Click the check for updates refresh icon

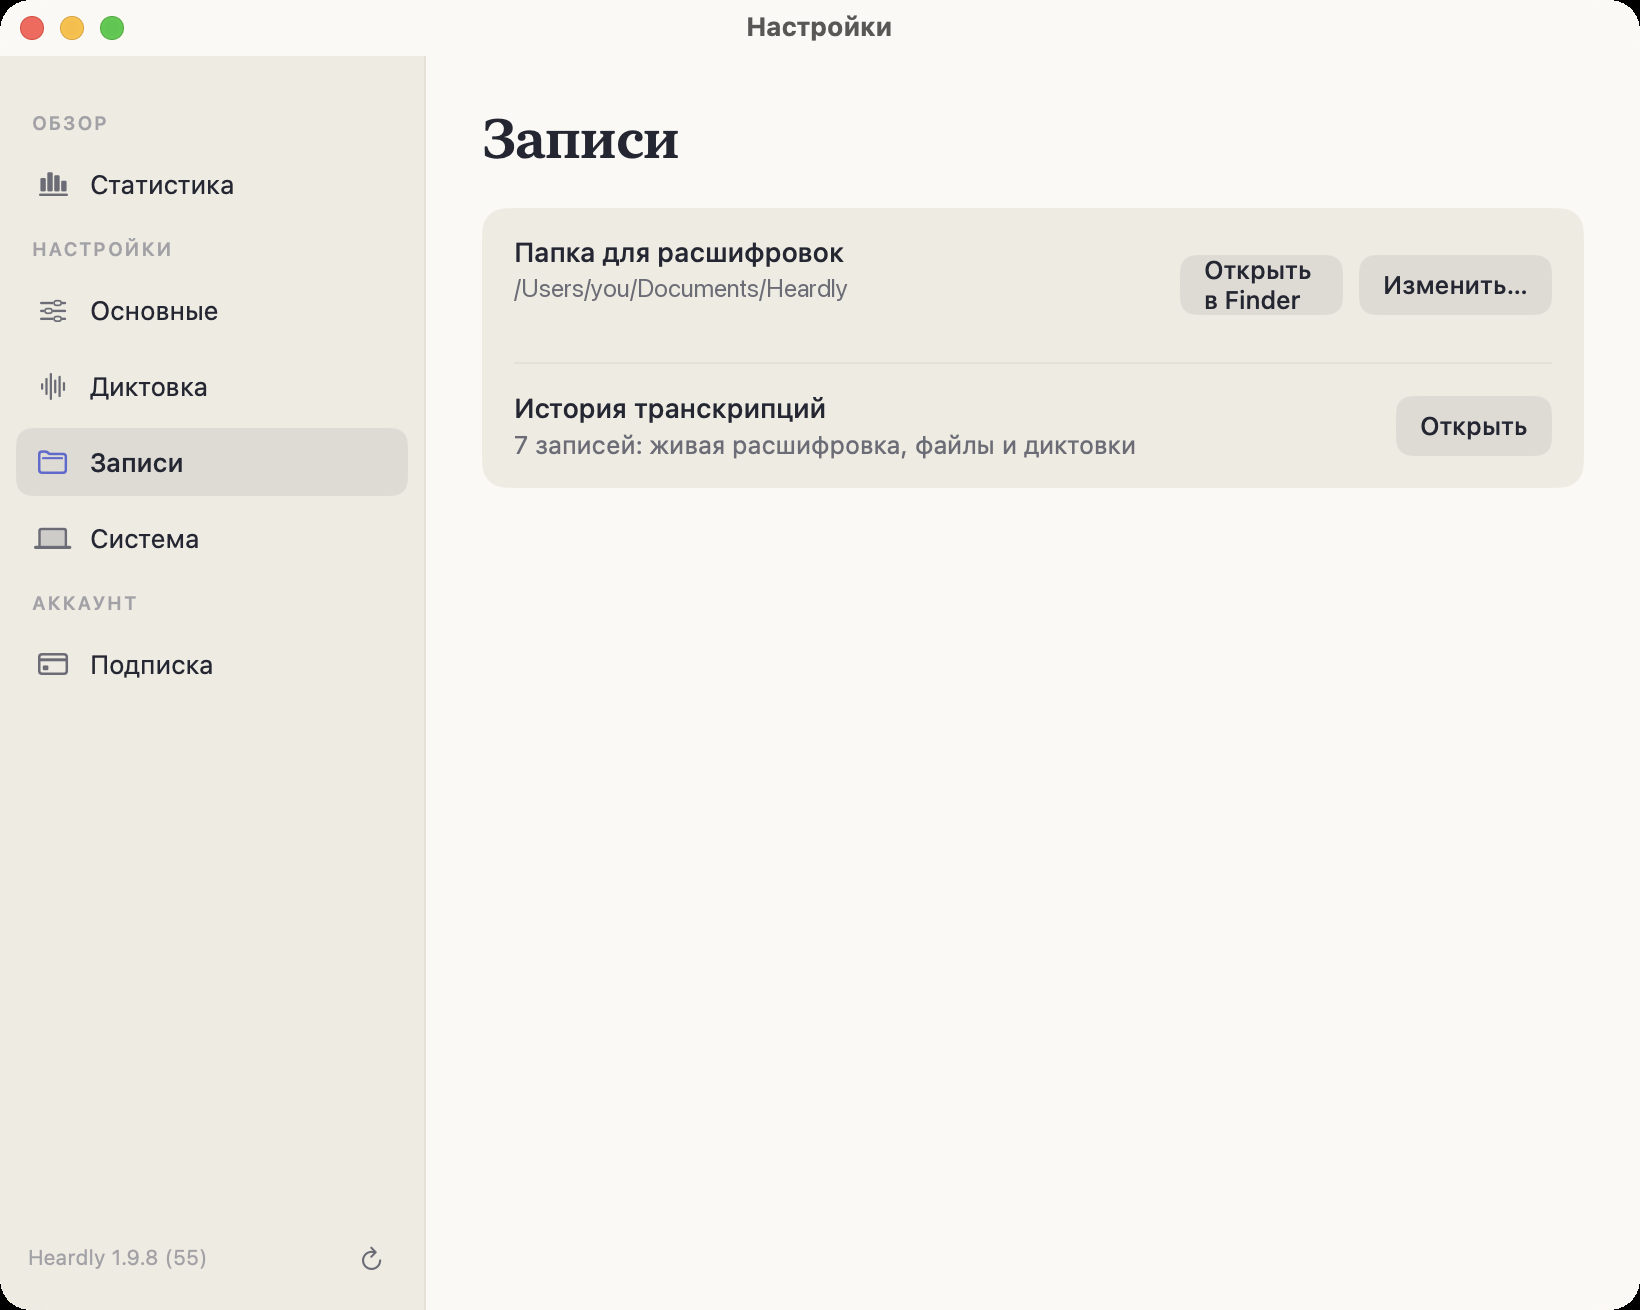click(x=371, y=1259)
